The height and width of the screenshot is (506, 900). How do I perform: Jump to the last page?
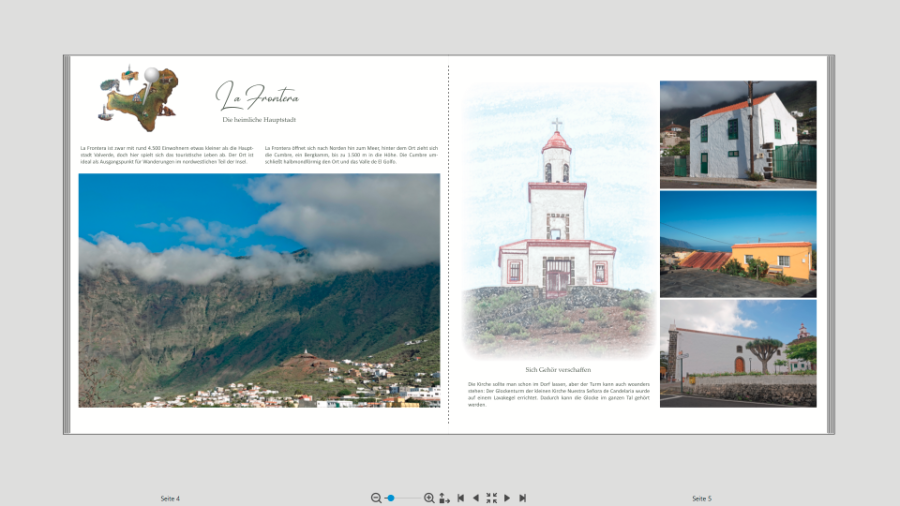tap(522, 498)
